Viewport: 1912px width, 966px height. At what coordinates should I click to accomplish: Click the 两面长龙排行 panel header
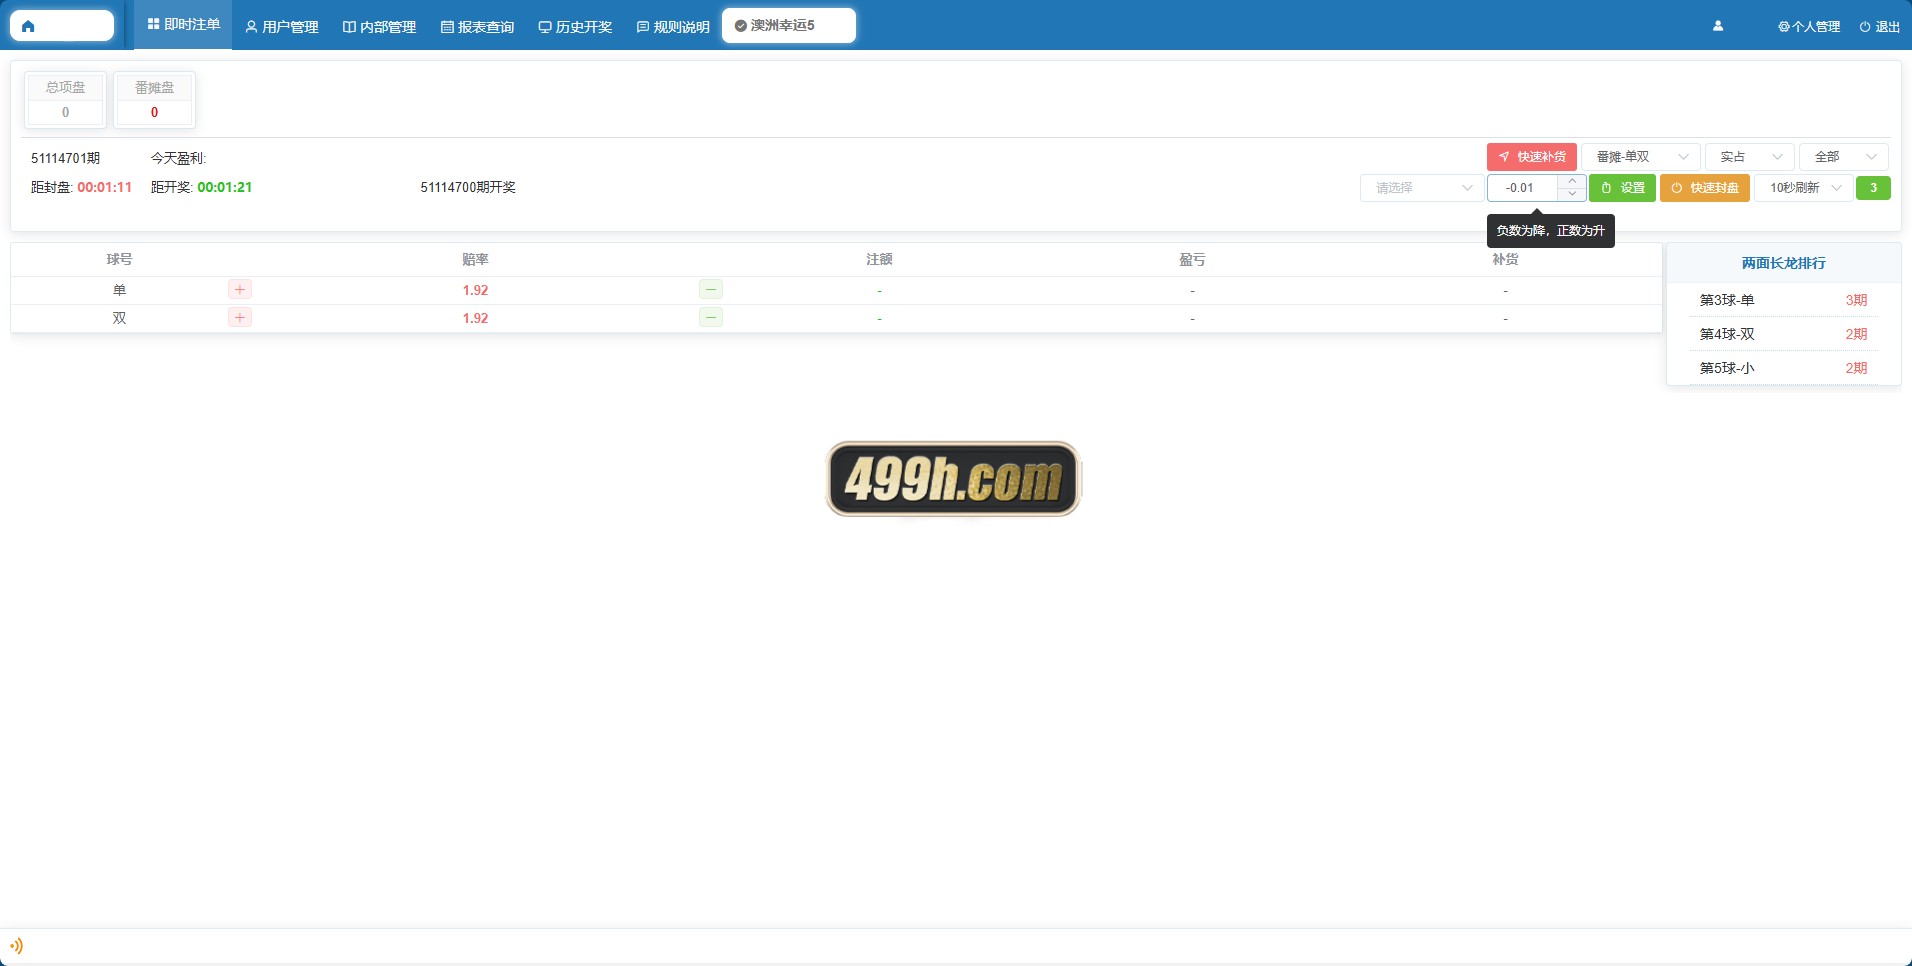click(x=1783, y=263)
